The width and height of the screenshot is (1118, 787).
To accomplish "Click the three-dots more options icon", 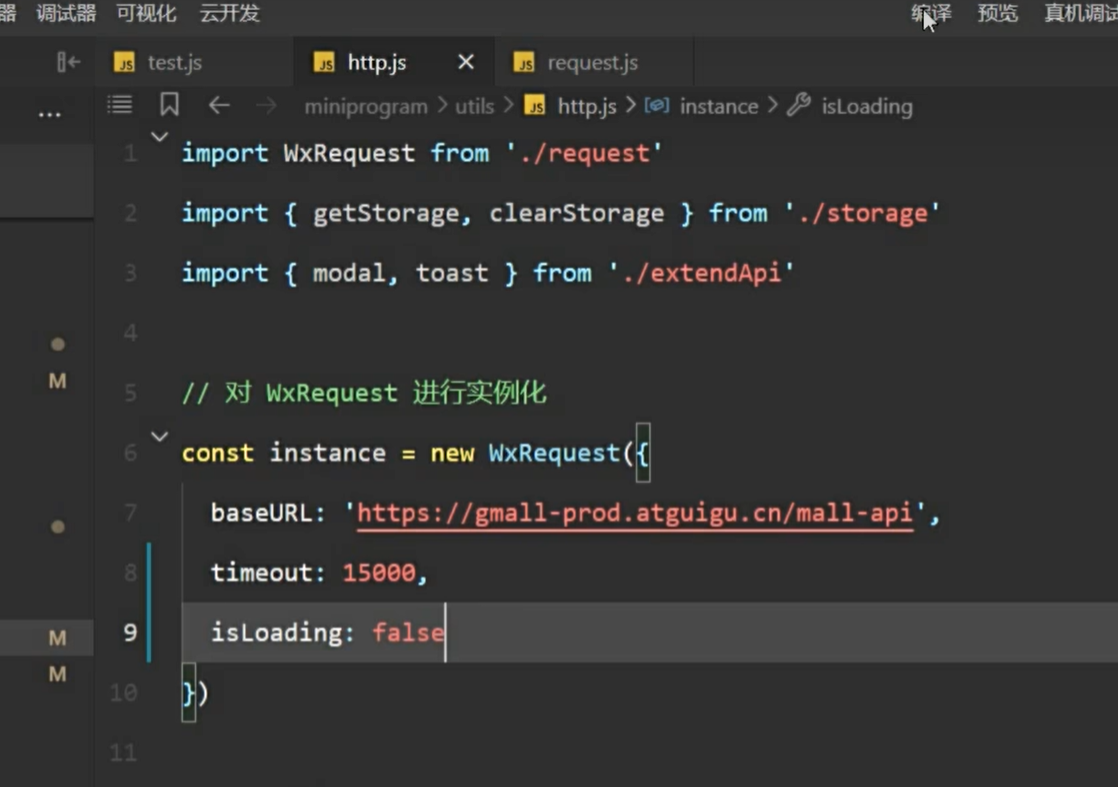I will pos(49,115).
